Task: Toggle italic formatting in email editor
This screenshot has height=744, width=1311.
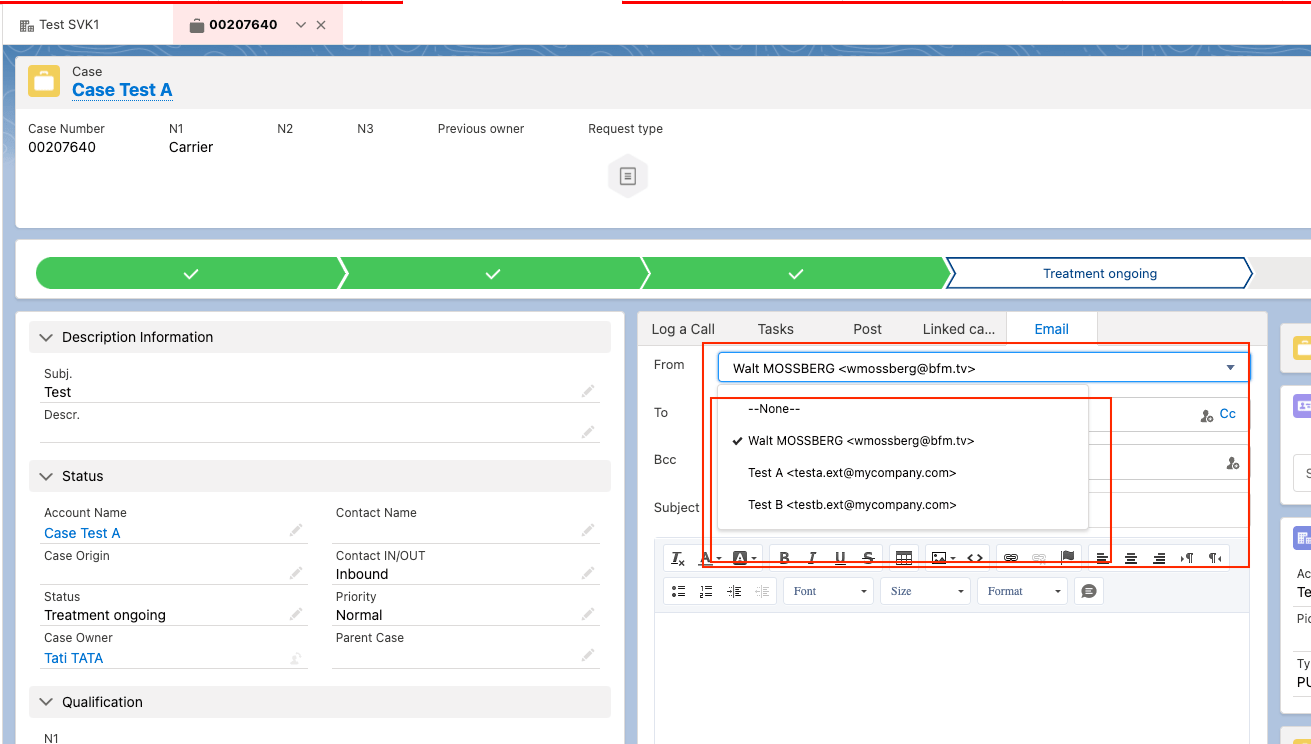Action: point(812,558)
